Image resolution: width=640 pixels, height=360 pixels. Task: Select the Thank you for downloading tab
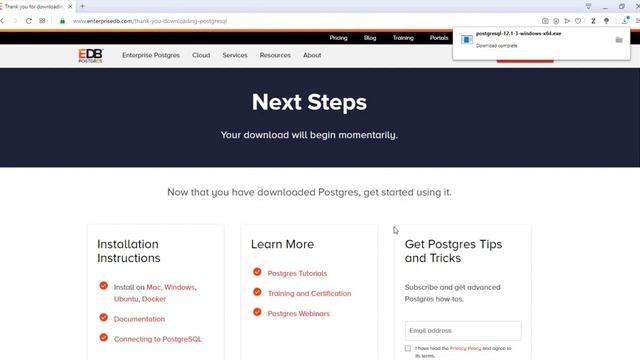coord(34,7)
